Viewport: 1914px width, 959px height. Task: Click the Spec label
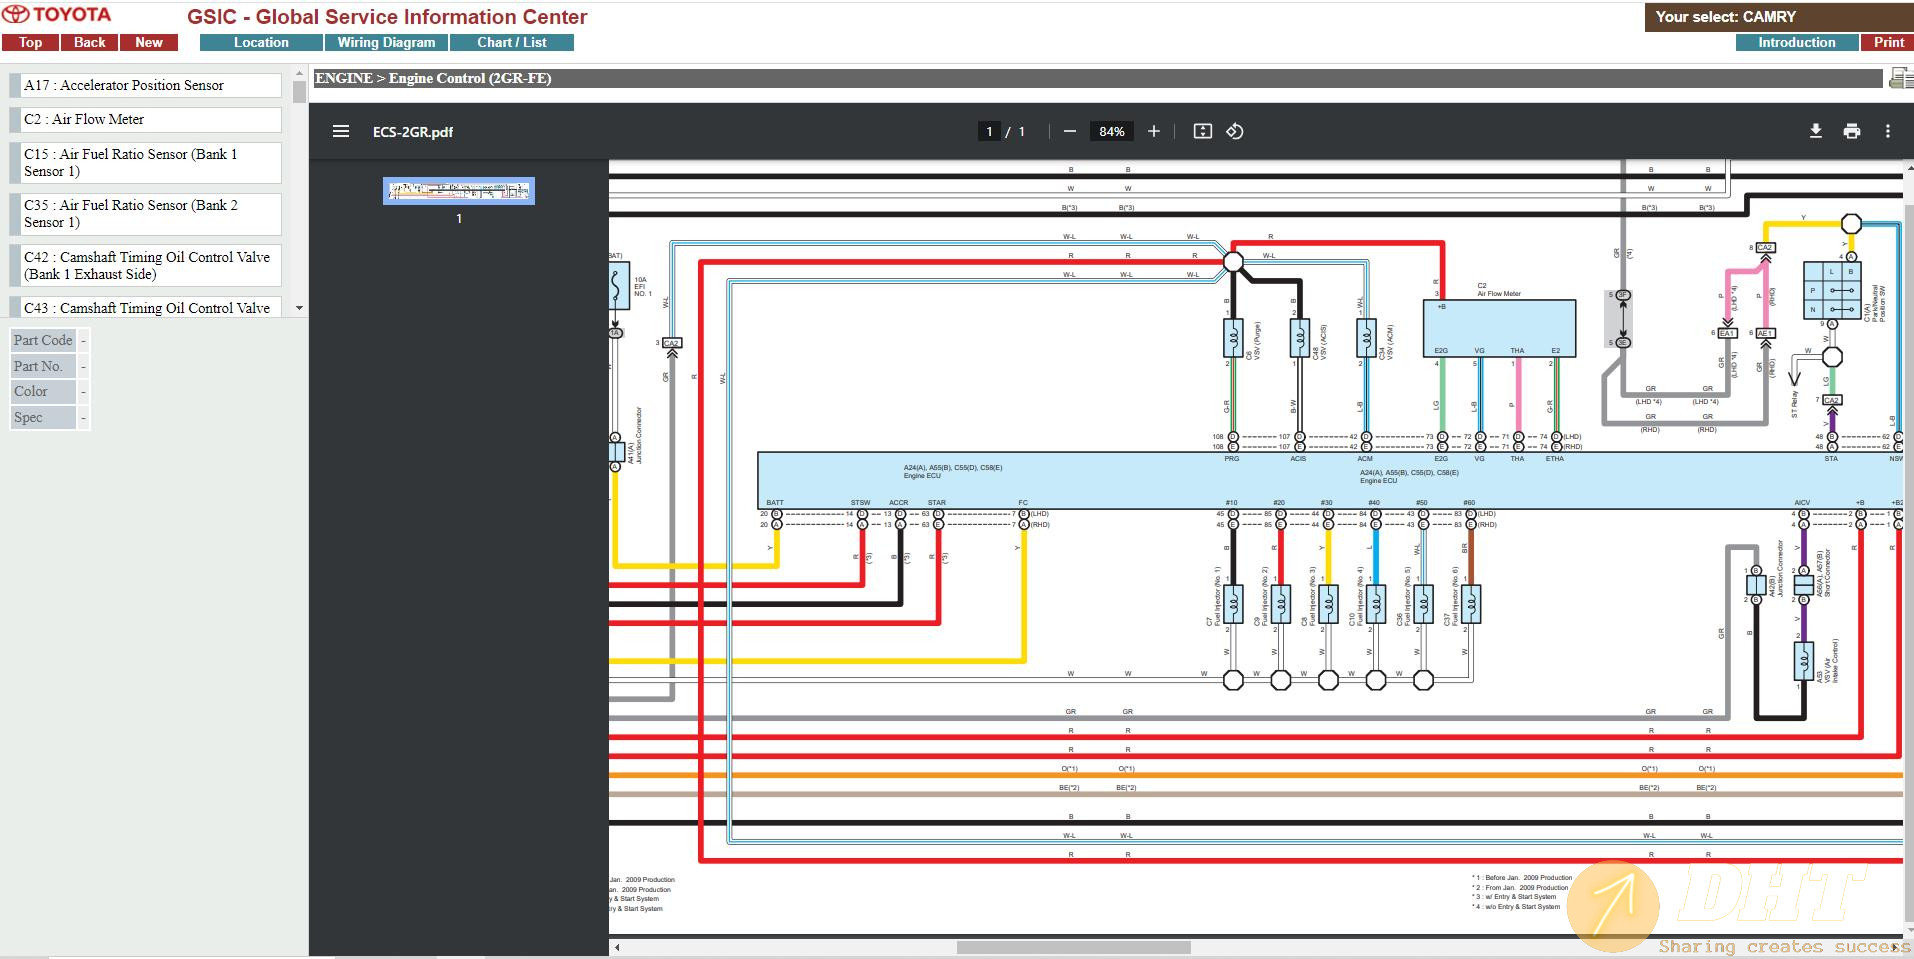point(43,417)
